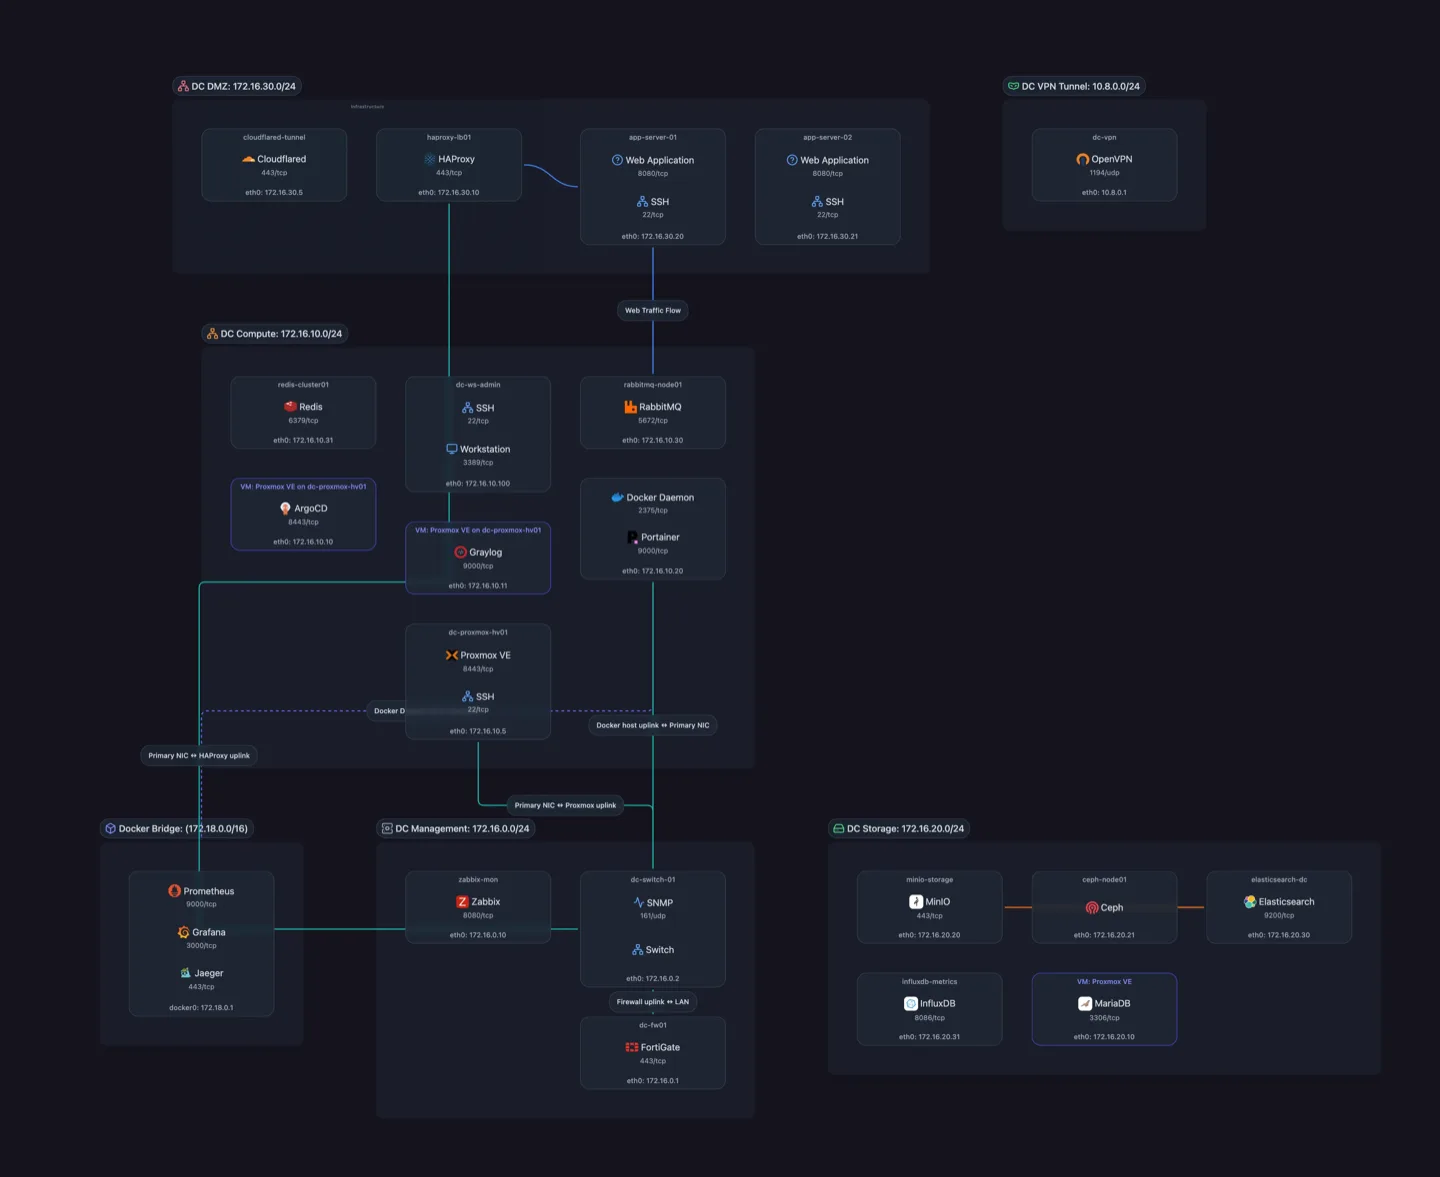The width and height of the screenshot is (1440, 1177).
Task: Click the Proxmox VE icon on dc-proxmox-hv01
Action: (450, 655)
